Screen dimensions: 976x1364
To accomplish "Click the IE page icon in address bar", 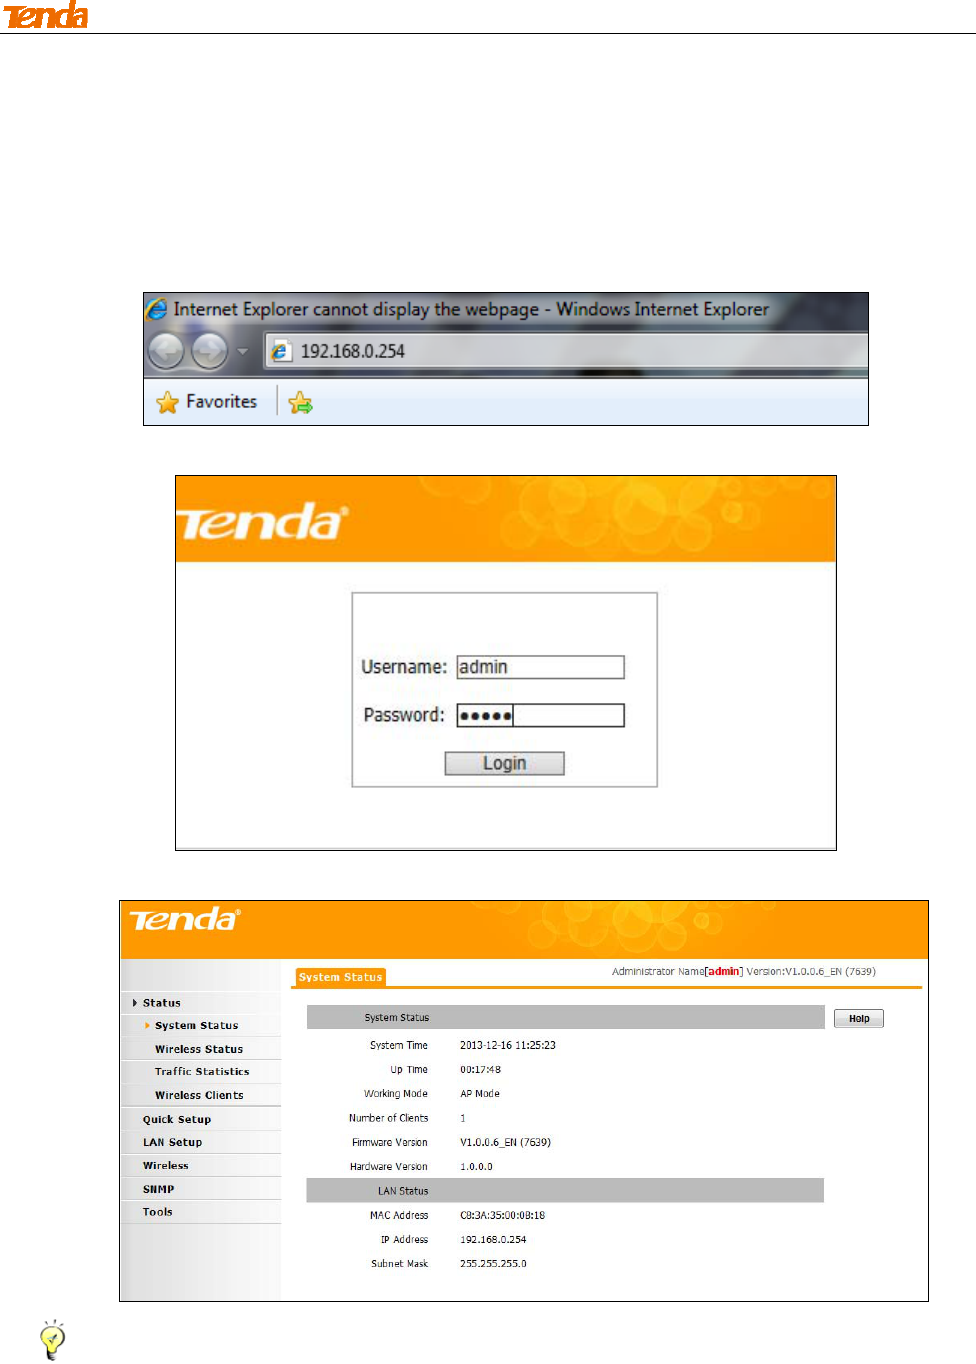I will (x=282, y=351).
